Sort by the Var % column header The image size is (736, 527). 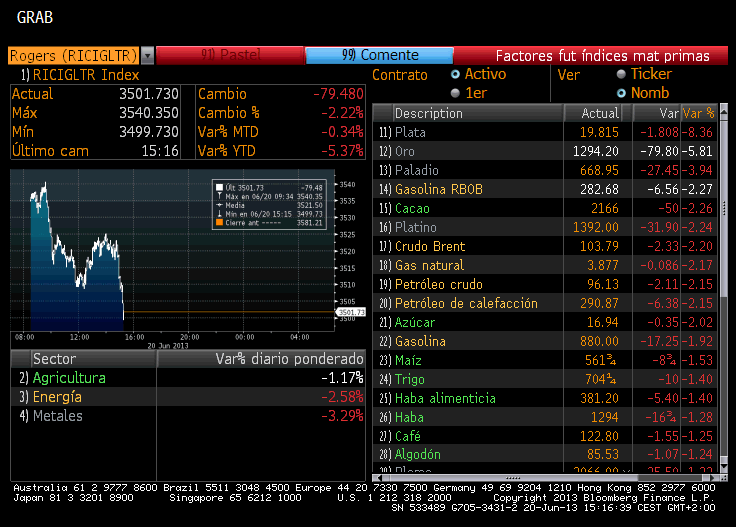click(699, 113)
